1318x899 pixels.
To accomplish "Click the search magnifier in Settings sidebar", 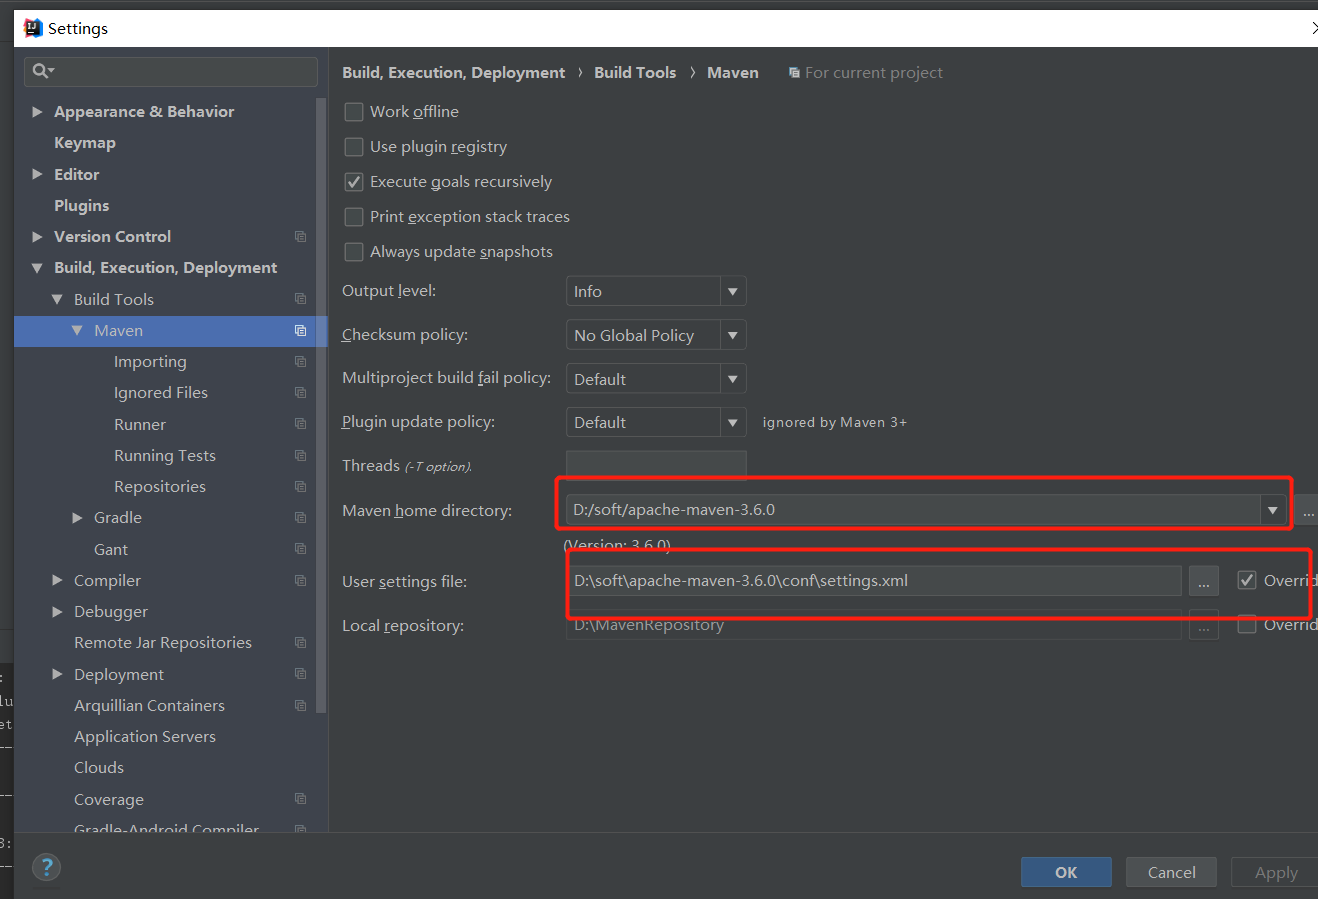I will 41,72.
